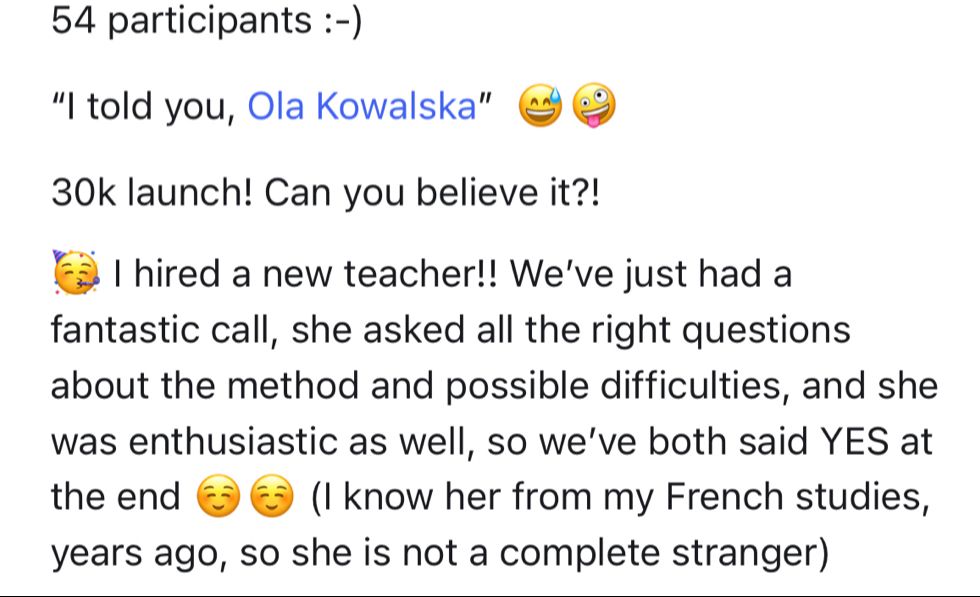Click the ':-)' text smiley after participants

point(342,20)
